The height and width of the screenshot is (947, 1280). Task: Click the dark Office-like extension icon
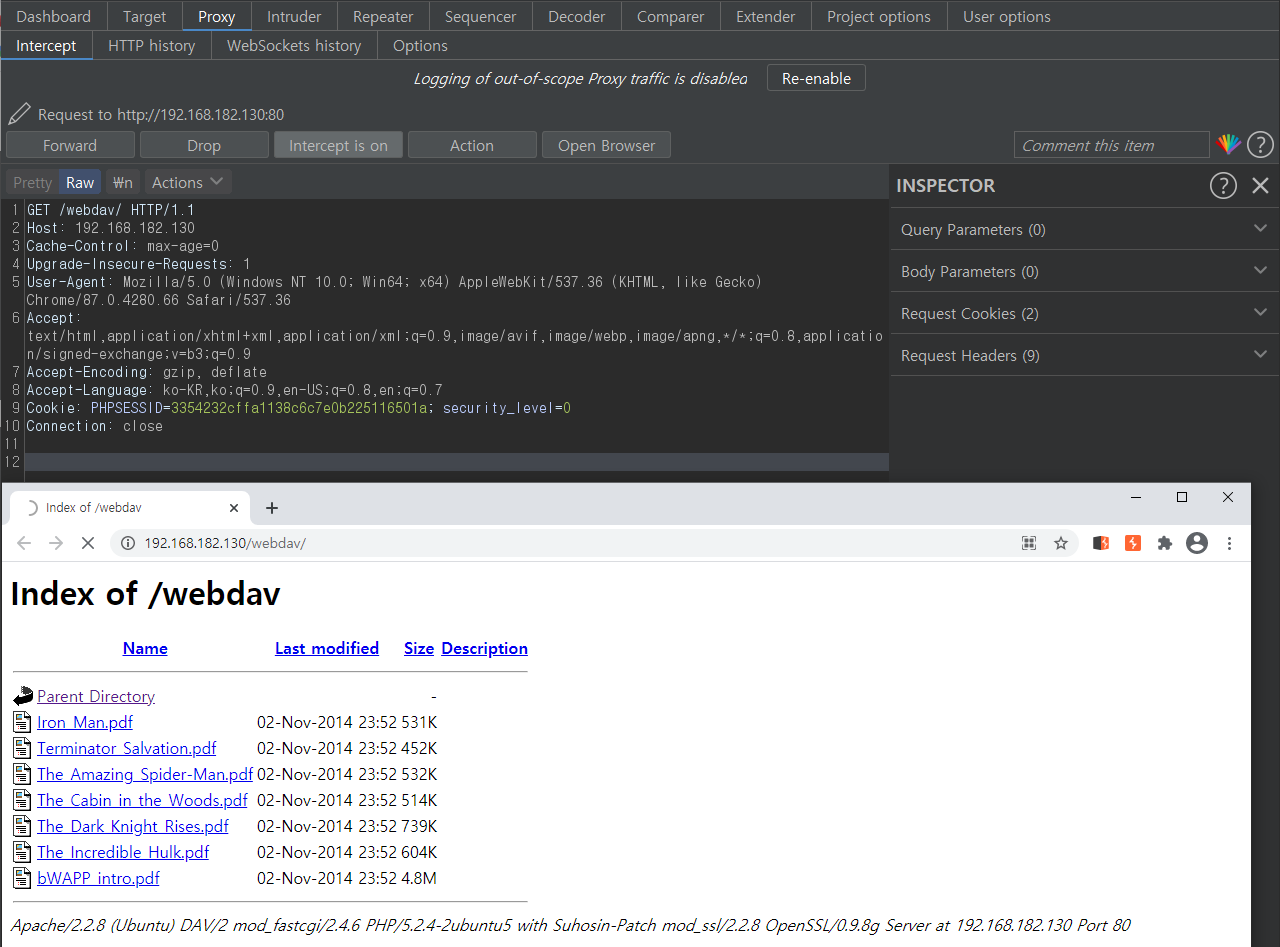(1101, 543)
